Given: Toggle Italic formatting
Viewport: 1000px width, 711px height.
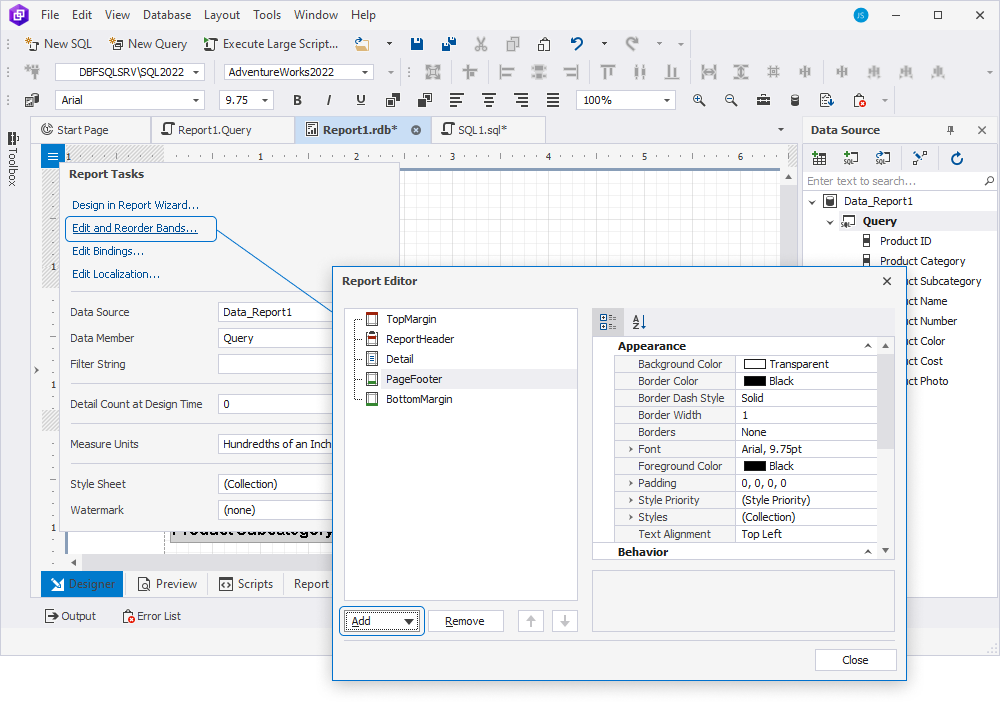Looking at the screenshot, I should tap(329, 100).
